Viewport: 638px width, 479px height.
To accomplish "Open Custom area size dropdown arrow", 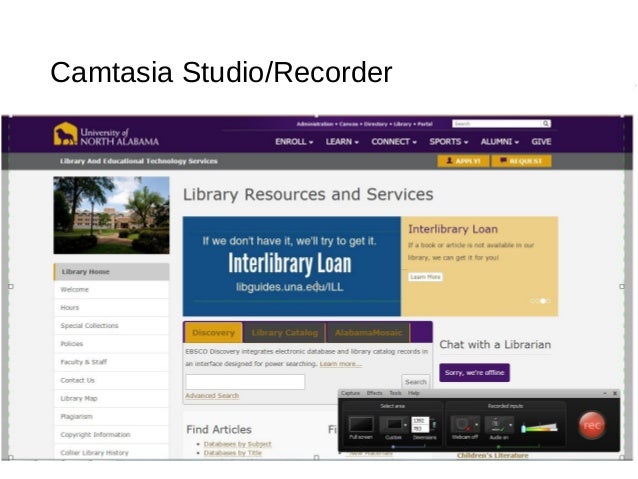I will coord(406,425).
